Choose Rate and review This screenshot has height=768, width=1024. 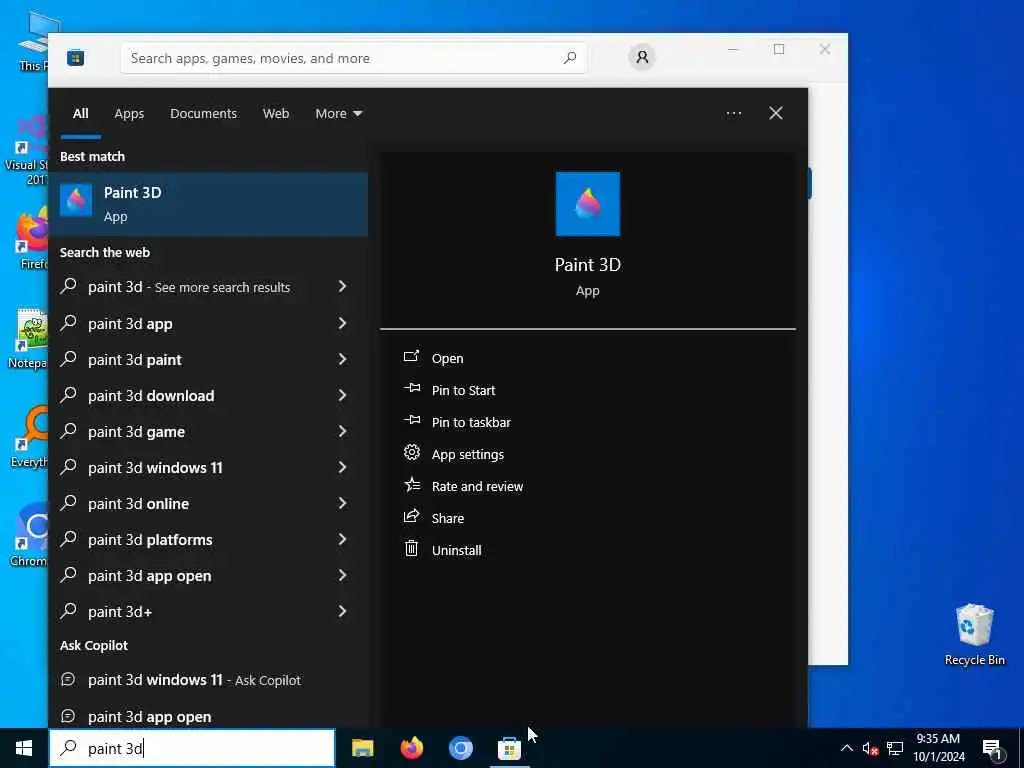[x=477, y=486]
